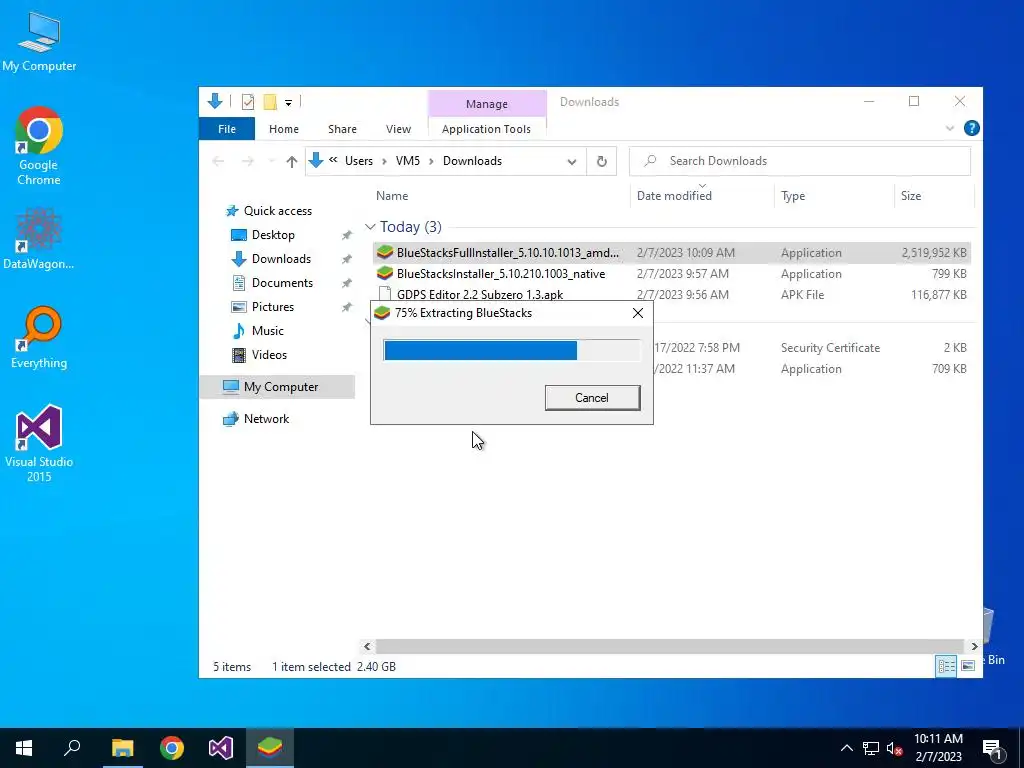
Task: Open Everything search desktop shortcut
Action: click(x=39, y=338)
